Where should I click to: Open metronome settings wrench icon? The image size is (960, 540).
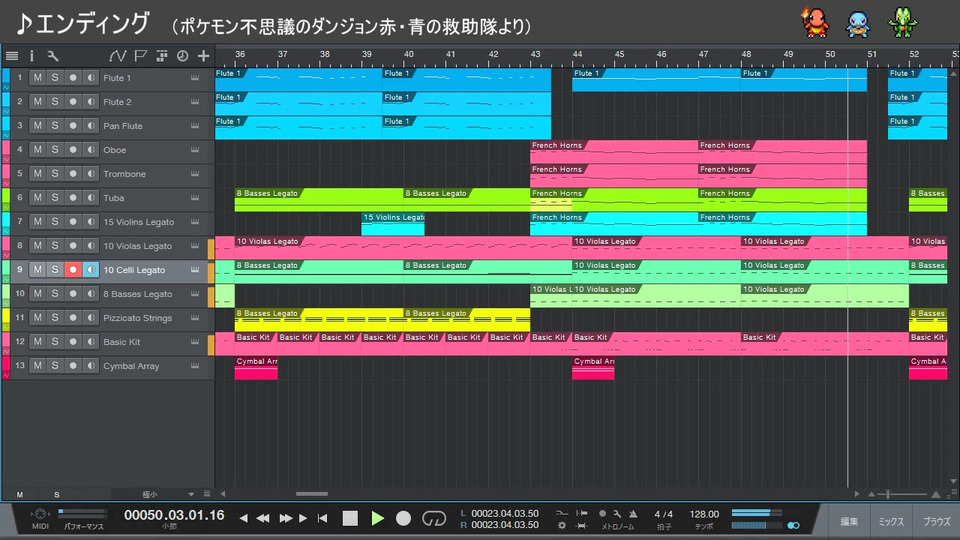(617, 514)
